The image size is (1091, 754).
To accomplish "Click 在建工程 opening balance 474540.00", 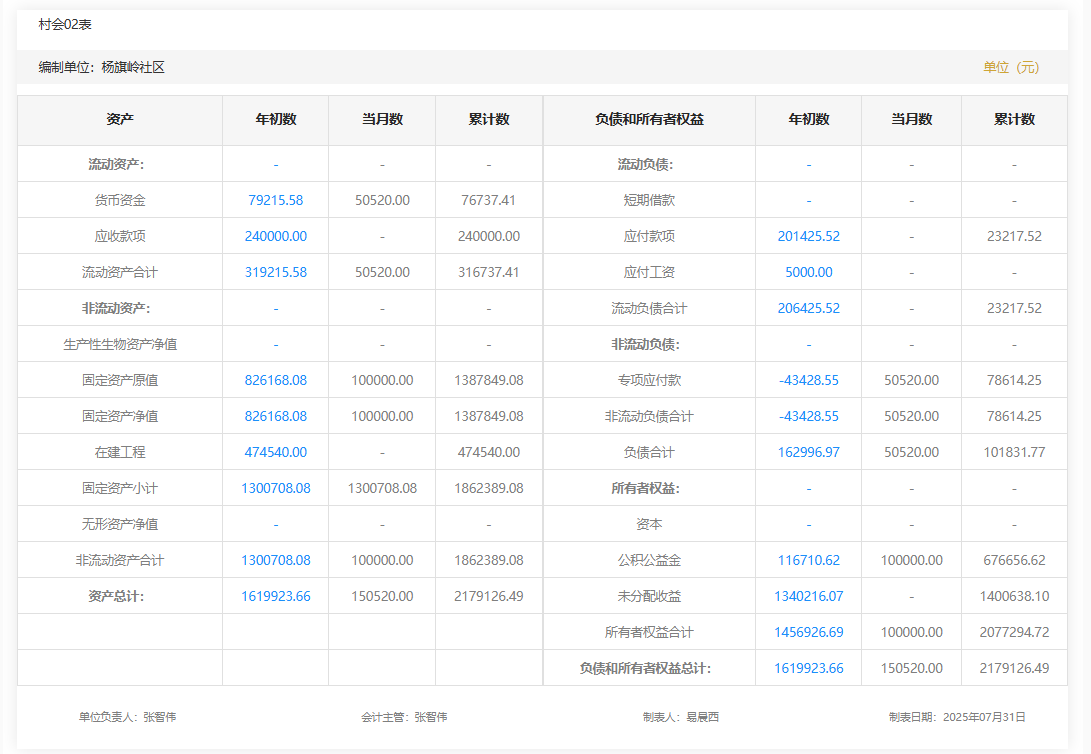I will pos(275,452).
